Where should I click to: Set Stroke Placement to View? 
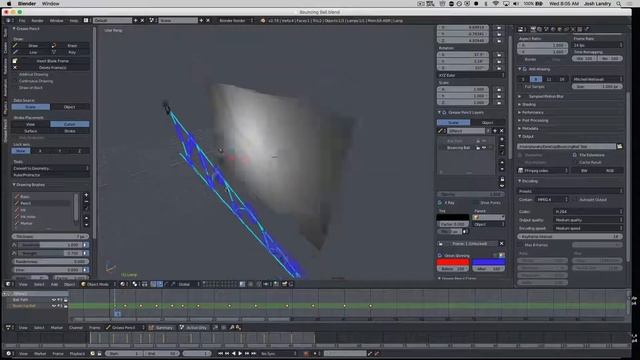pos(31,124)
